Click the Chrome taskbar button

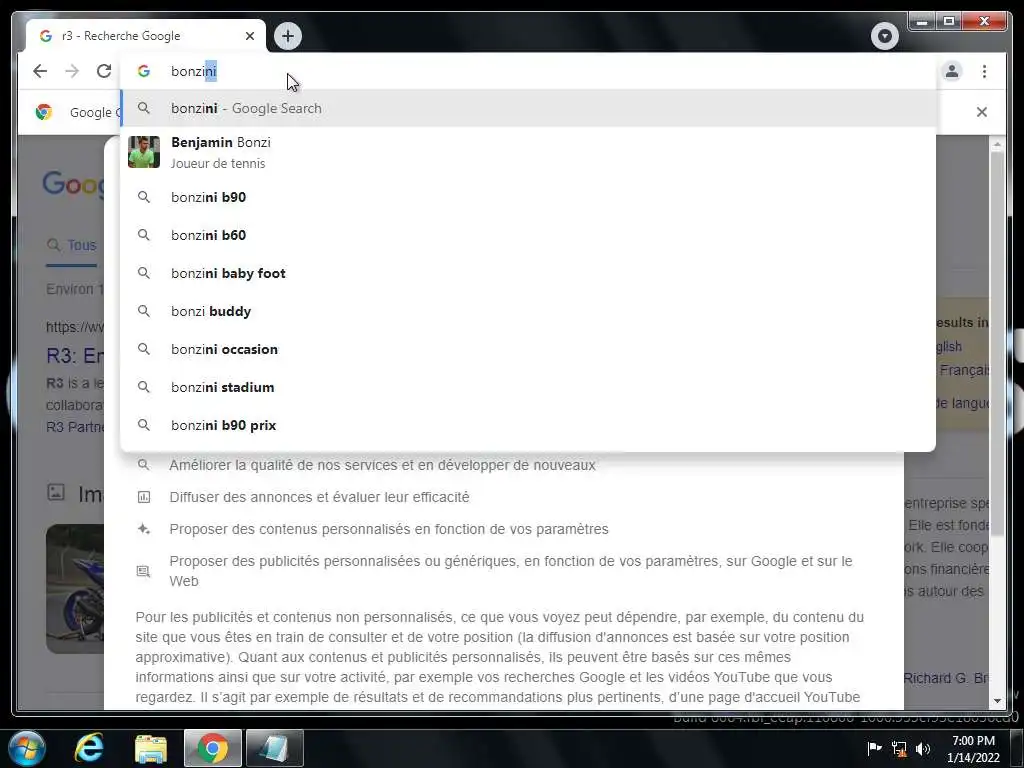(212, 748)
